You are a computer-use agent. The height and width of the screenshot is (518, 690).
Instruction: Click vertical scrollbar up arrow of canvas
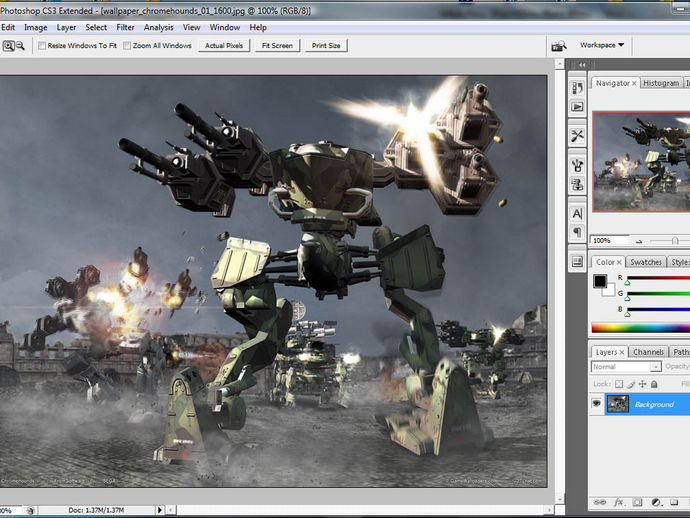[560, 65]
